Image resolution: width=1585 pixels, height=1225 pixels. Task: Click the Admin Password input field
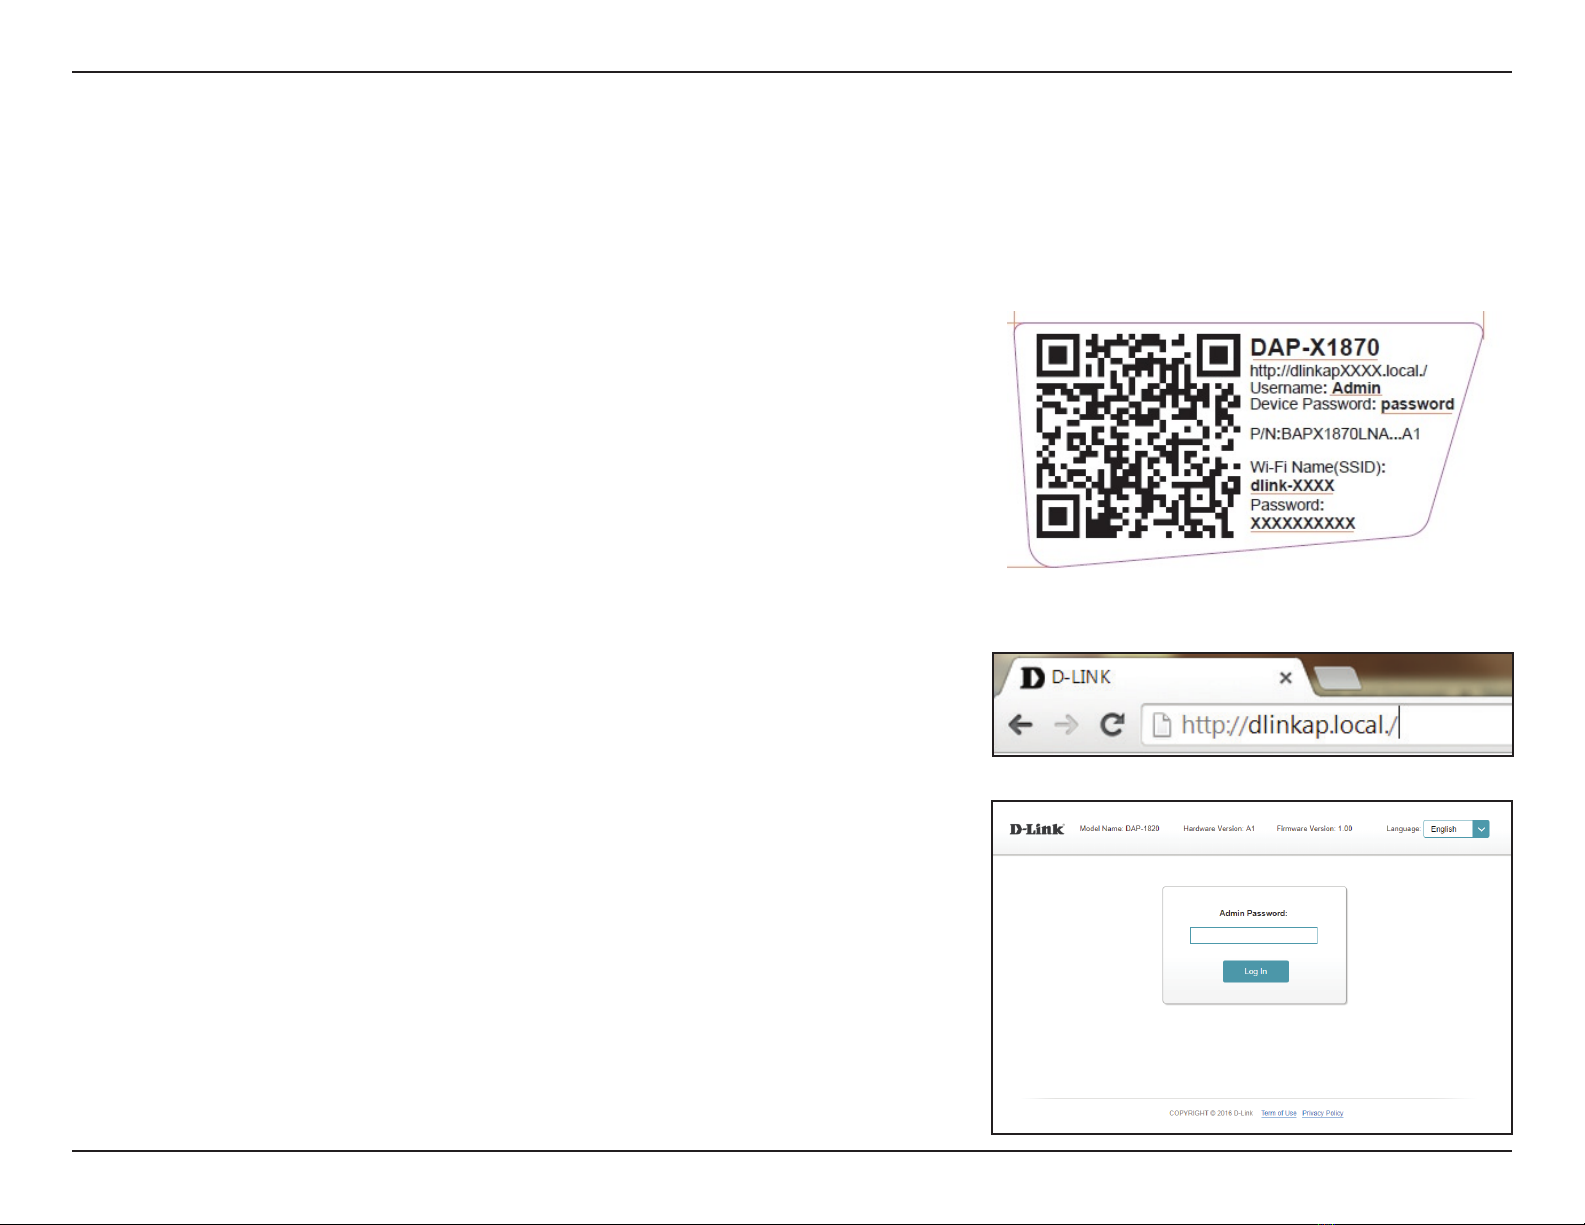coord(1254,935)
